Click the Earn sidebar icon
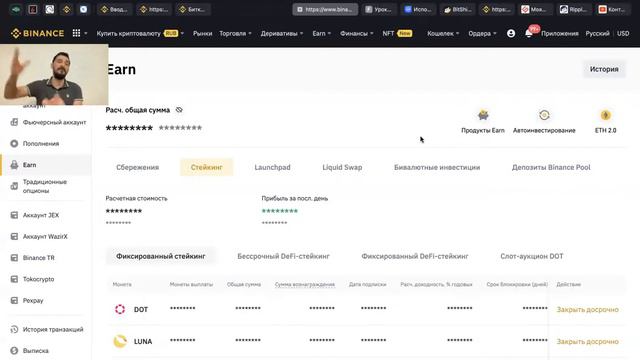This screenshot has width=640, height=360. [x=14, y=165]
